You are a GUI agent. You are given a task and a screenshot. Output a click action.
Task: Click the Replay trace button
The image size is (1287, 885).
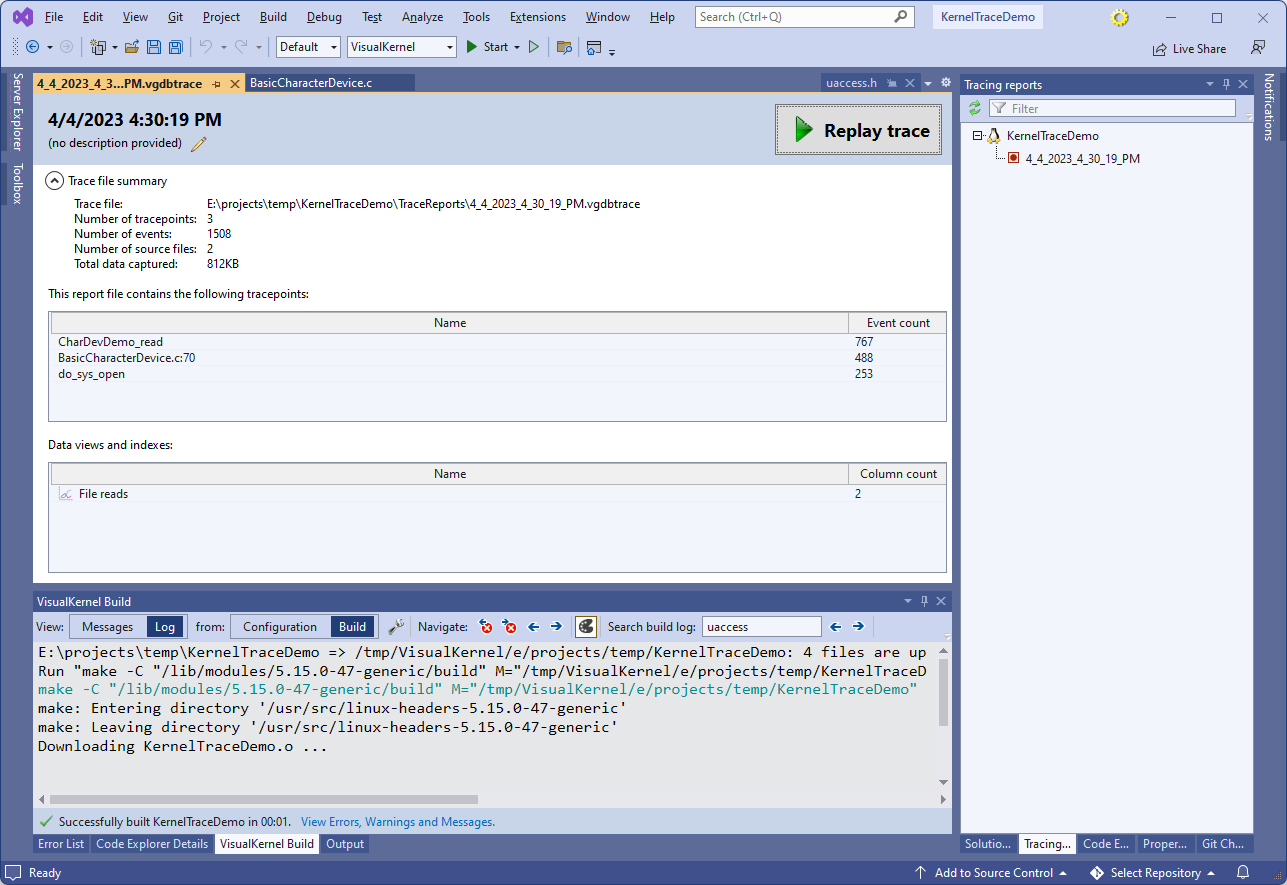click(x=858, y=130)
